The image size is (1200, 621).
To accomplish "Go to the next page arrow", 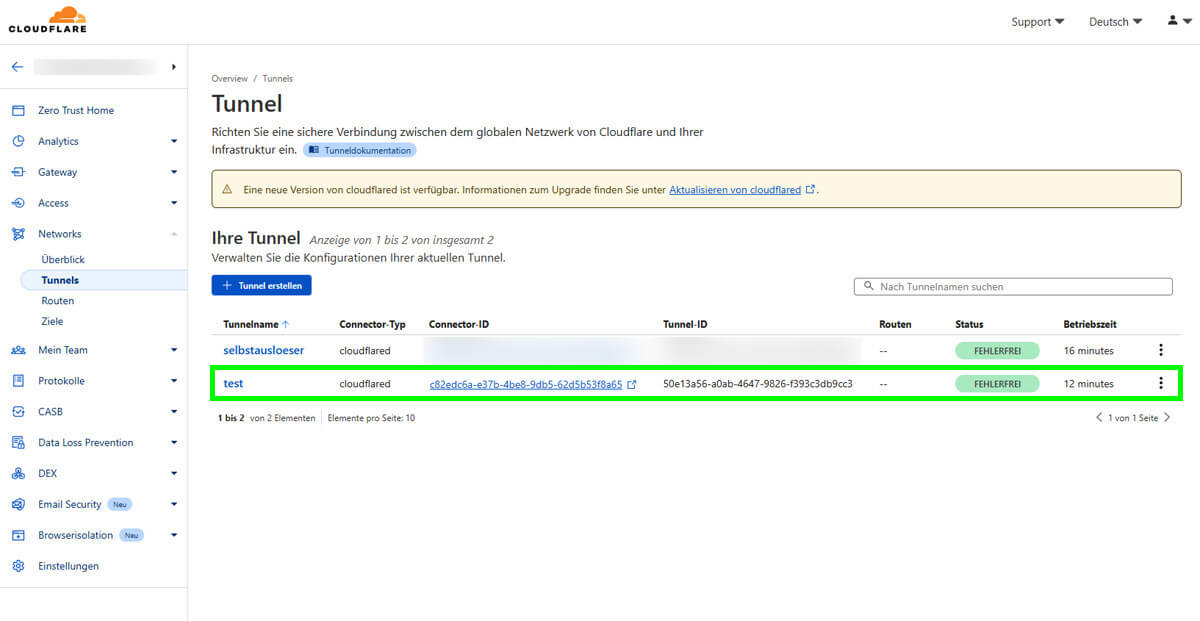I will point(1167,418).
